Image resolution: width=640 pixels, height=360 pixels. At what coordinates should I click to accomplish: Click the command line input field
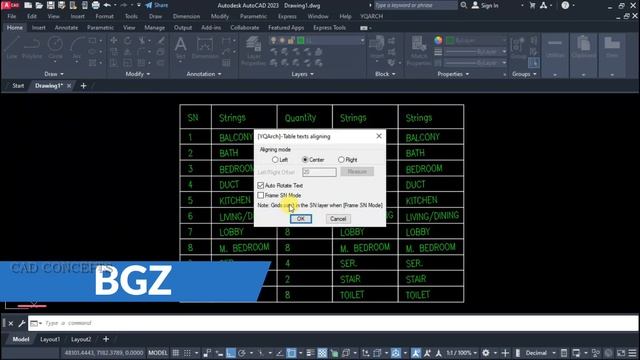click(333, 323)
